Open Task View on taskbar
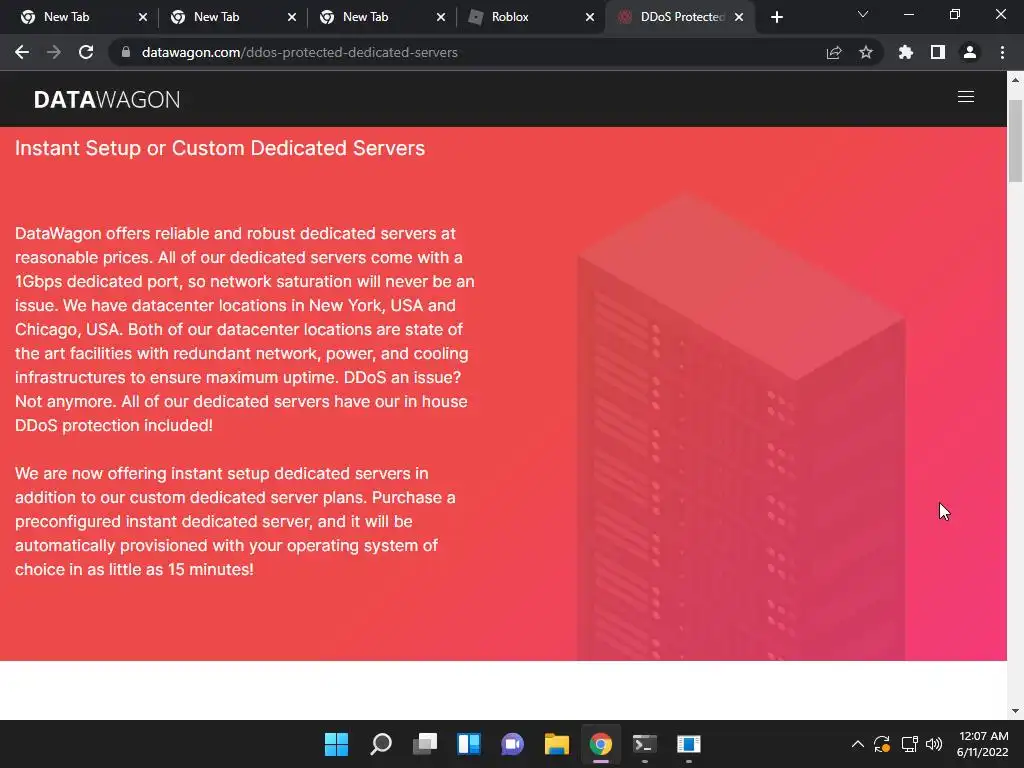Viewport: 1024px width, 768px height. point(424,744)
